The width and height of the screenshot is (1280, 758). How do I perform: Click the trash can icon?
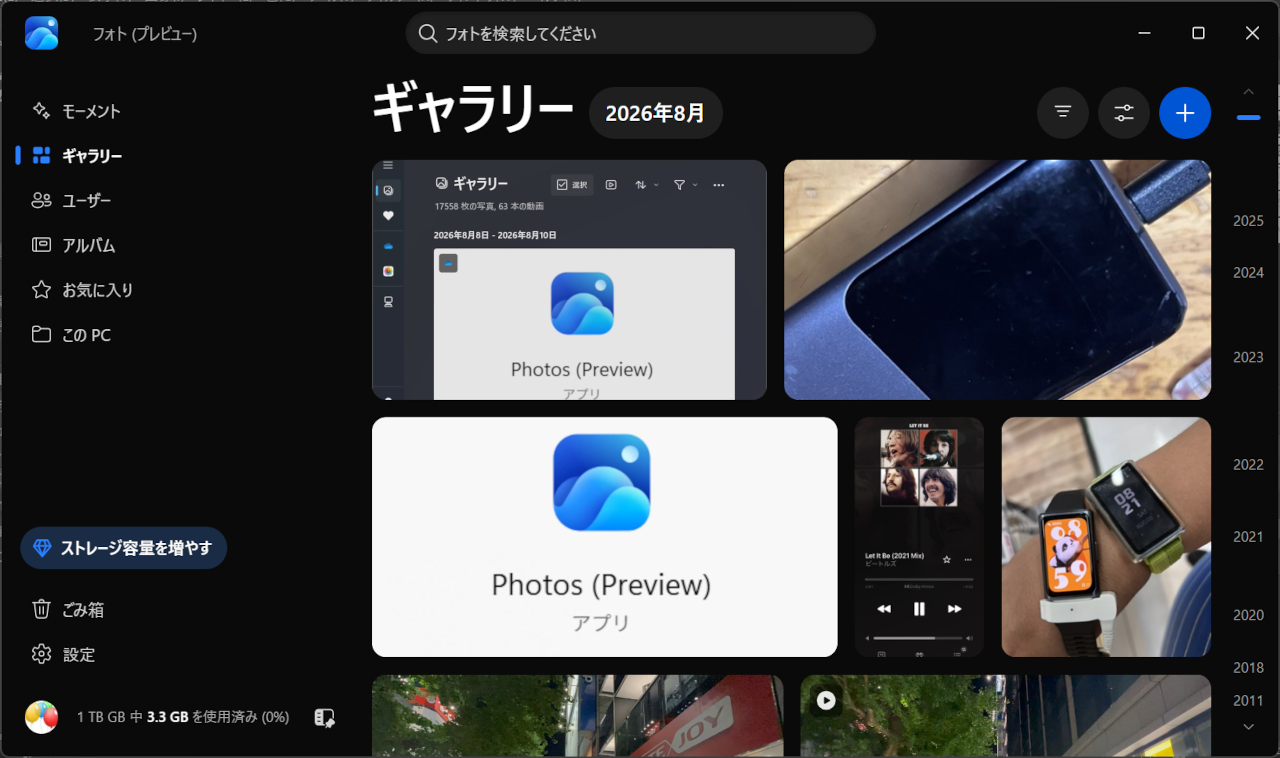[x=41, y=609]
